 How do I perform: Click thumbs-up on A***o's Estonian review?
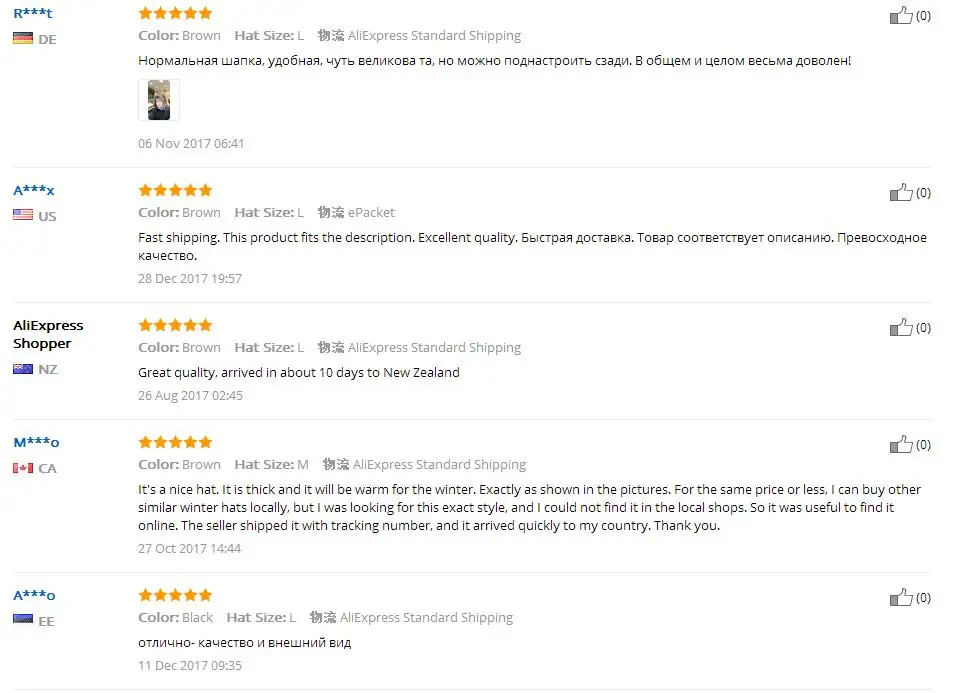901,597
